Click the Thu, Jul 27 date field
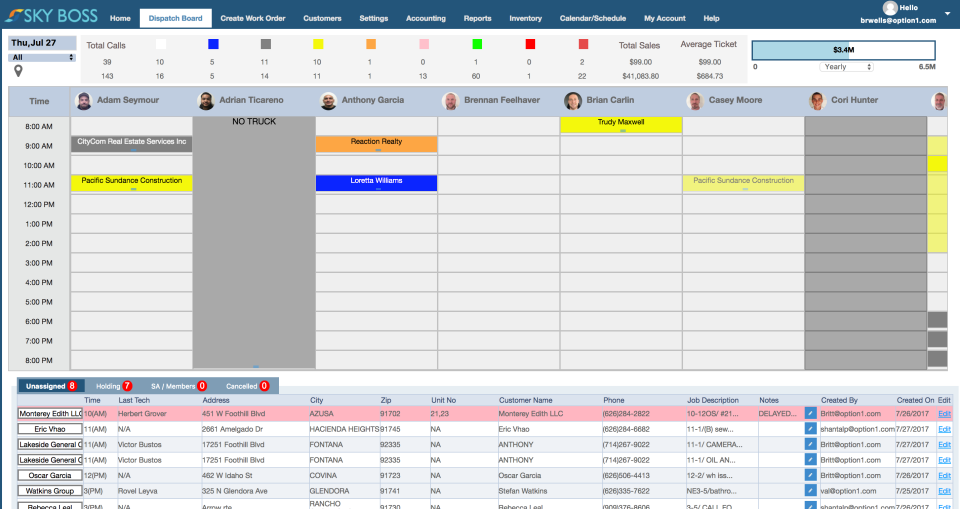This screenshot has width=960, height=509. tap(42, 43)
